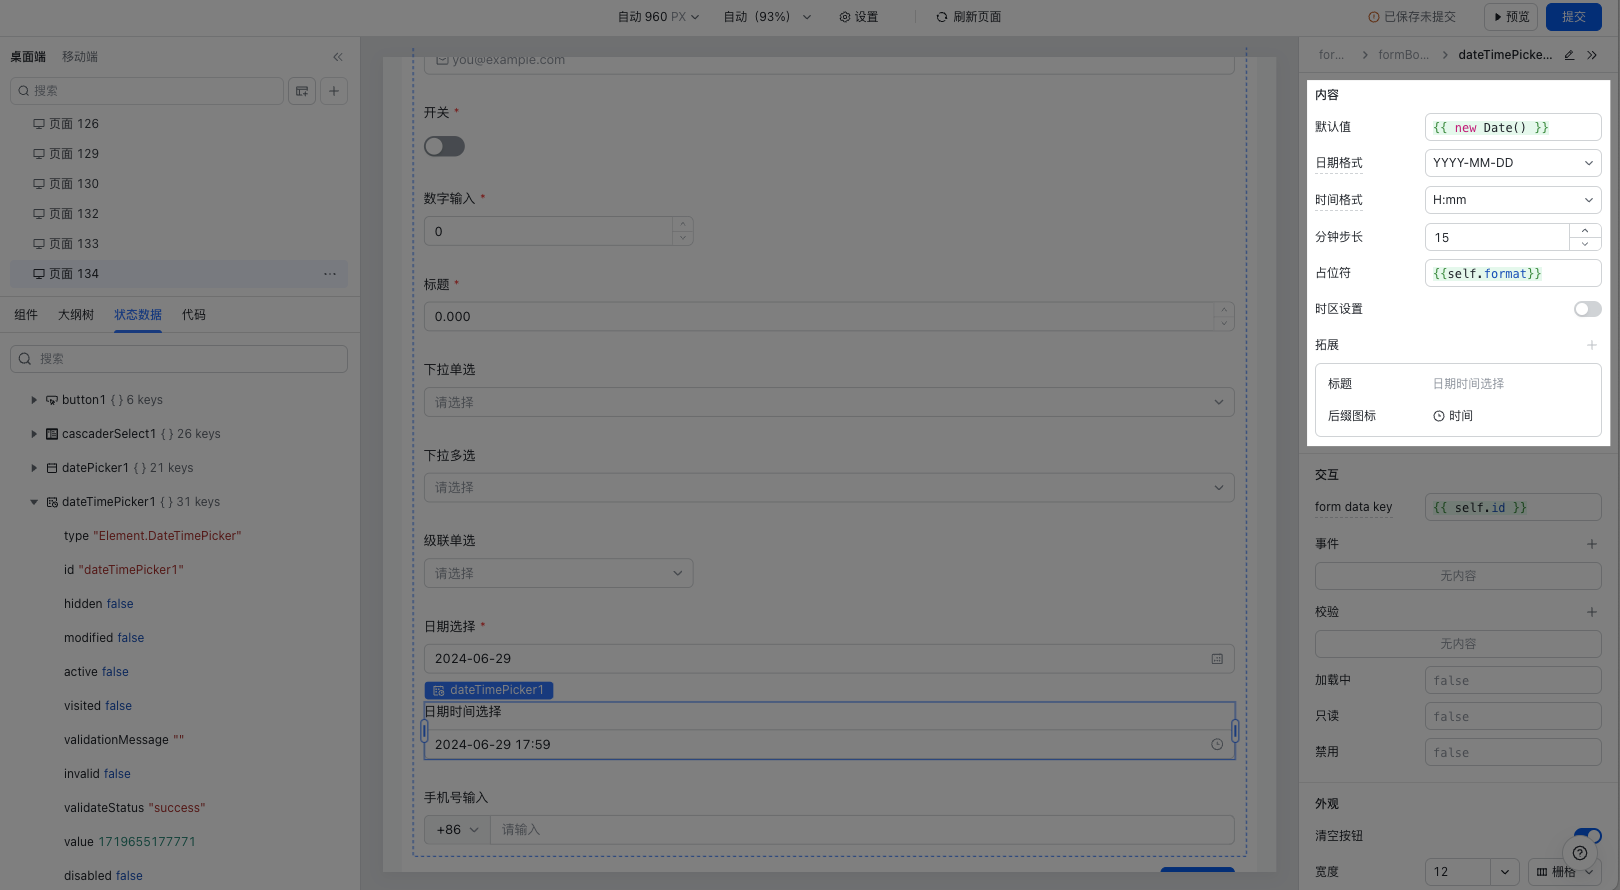The width and height of the screenshot is (1620, 890).
Task: Switch to the 大纲树 tab
Action: pos(76,315)
